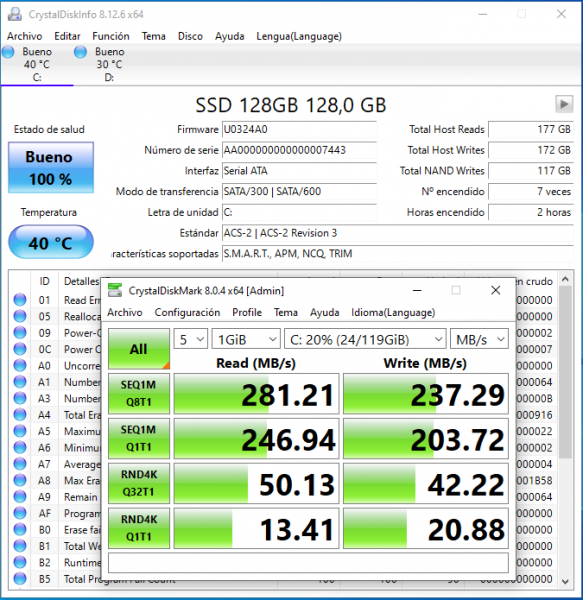583x600 pixels.
Task: Click status orb for attribute 09
Action: pyautogui.click(x=20, y=333)
